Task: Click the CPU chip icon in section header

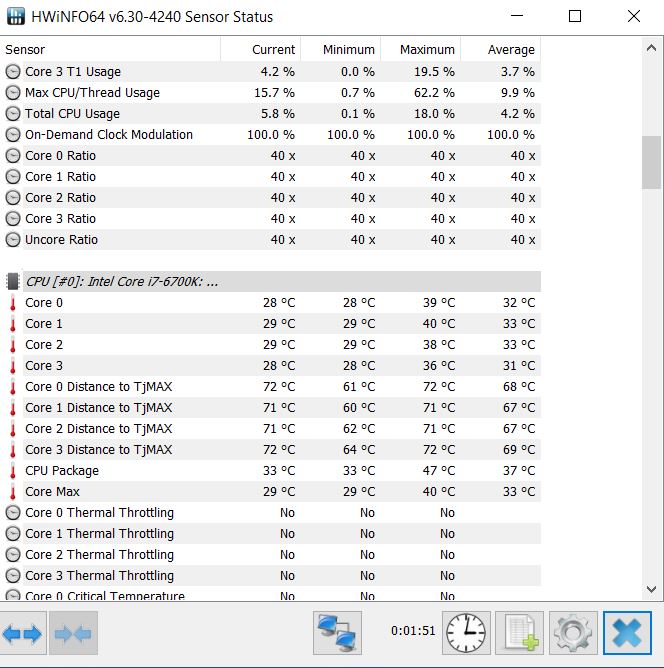Action: pyautogui.click(x=13, y=282)
